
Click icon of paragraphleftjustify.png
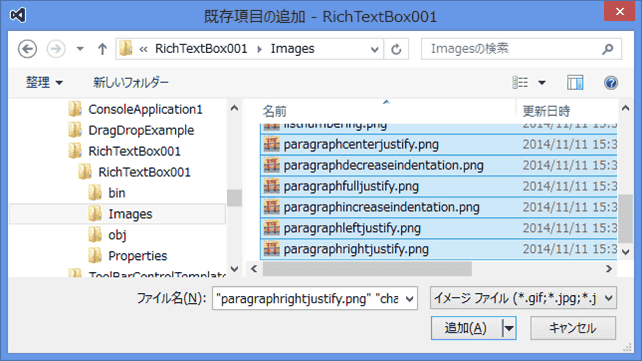pos(271,228)
